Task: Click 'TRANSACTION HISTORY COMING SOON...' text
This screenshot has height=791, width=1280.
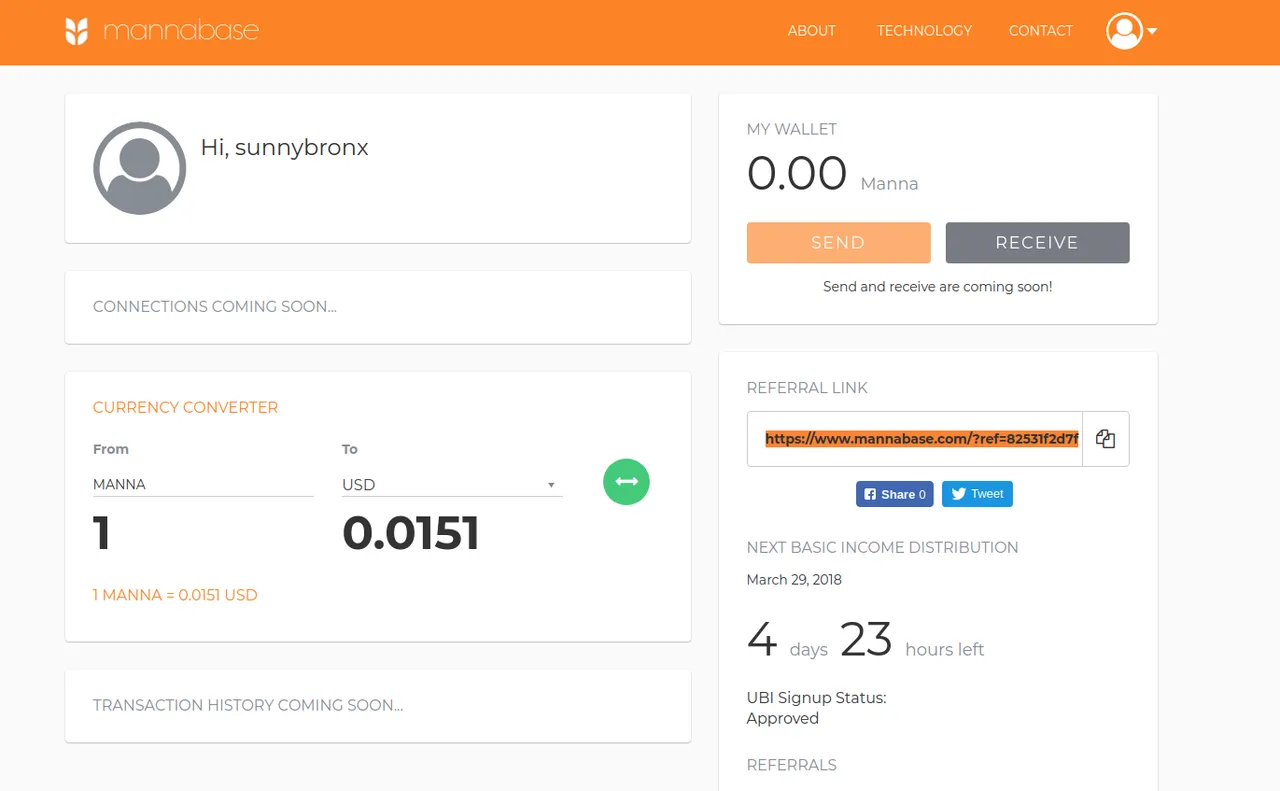Action: click(x=248, y=706)
